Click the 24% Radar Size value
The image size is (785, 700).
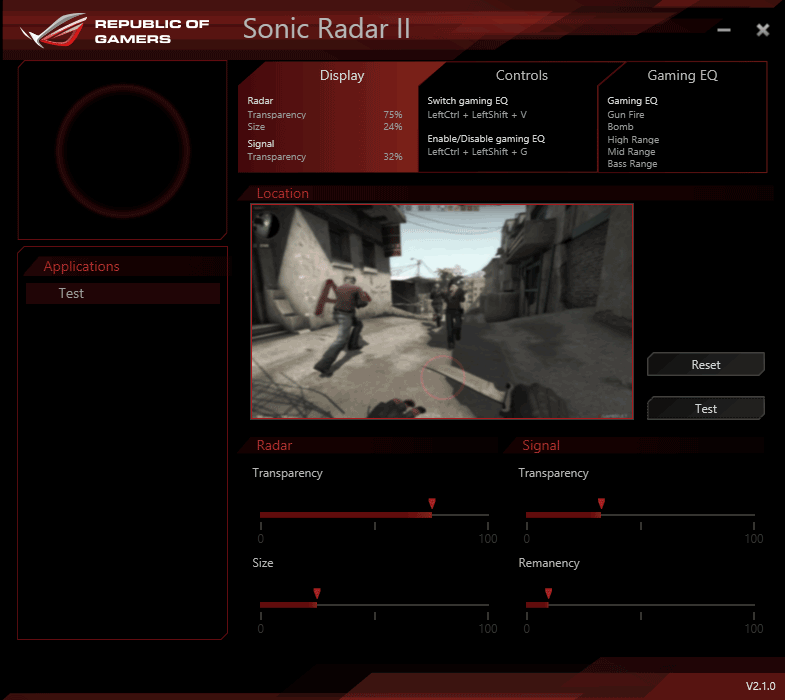click(x=393, y=127)
